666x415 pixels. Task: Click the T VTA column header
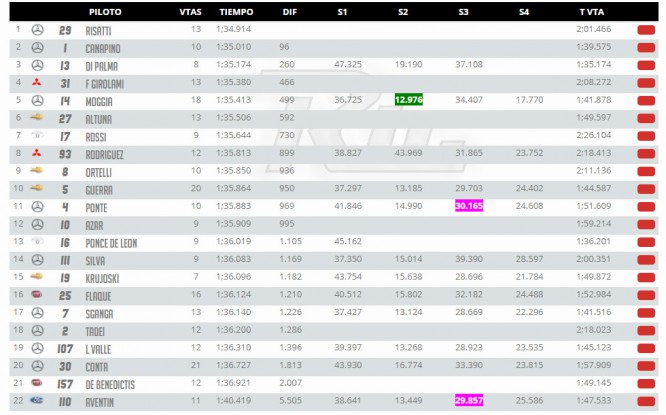[592, 12]
